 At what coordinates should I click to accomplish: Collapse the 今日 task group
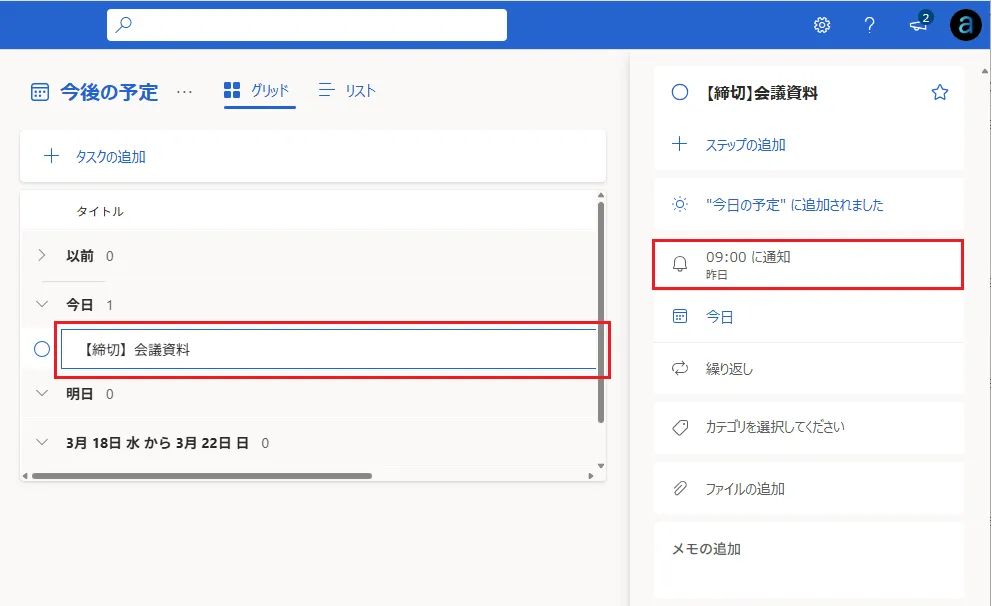tap(41, 304)
